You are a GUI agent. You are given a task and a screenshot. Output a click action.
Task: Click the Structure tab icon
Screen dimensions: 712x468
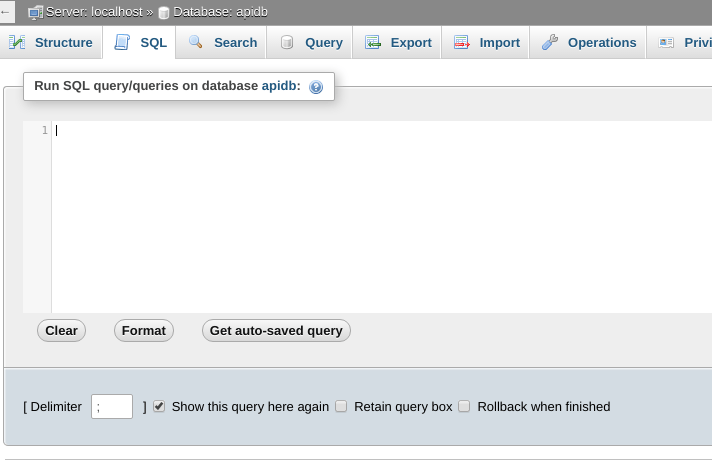(17, 42)
